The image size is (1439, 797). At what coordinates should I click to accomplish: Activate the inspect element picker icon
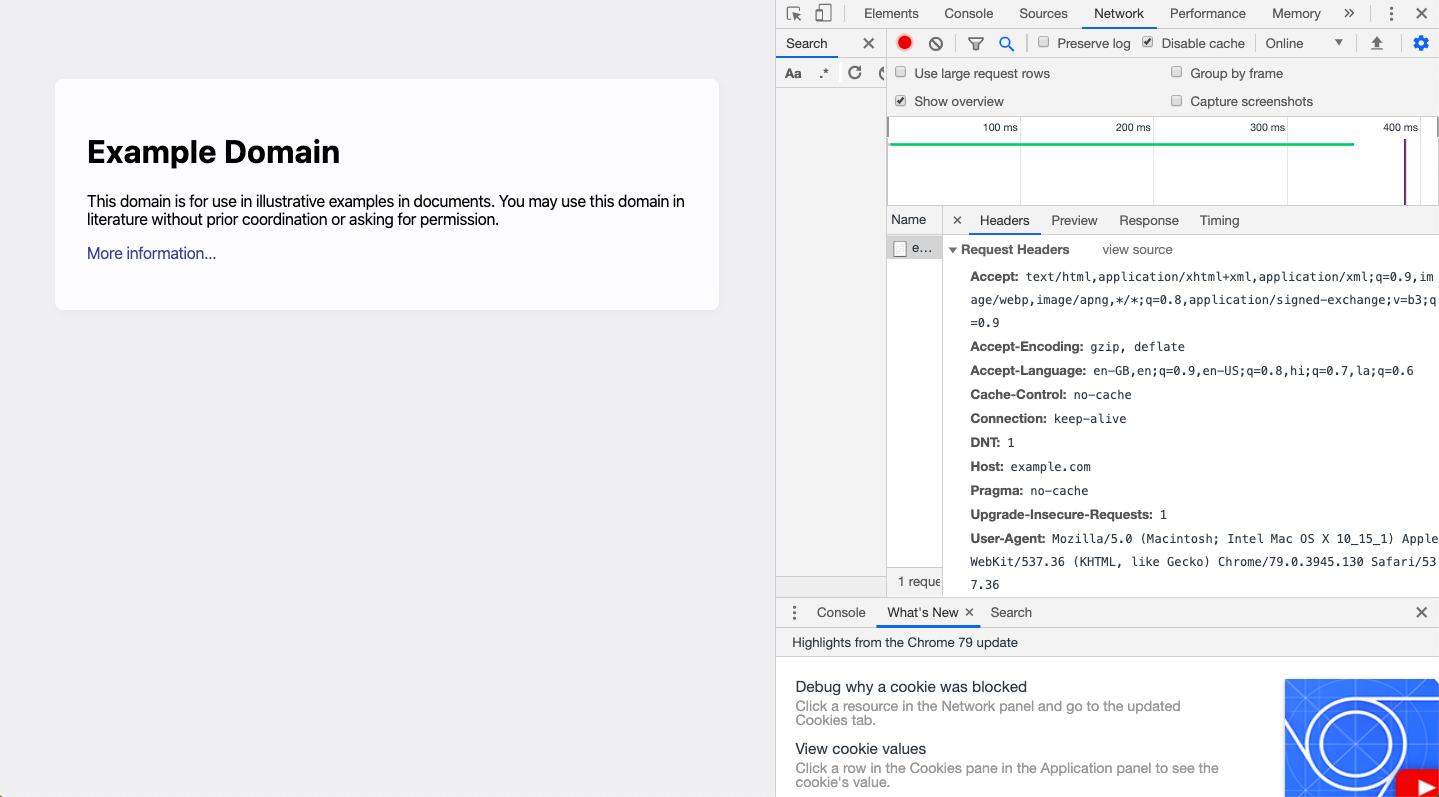pos(794,14)
